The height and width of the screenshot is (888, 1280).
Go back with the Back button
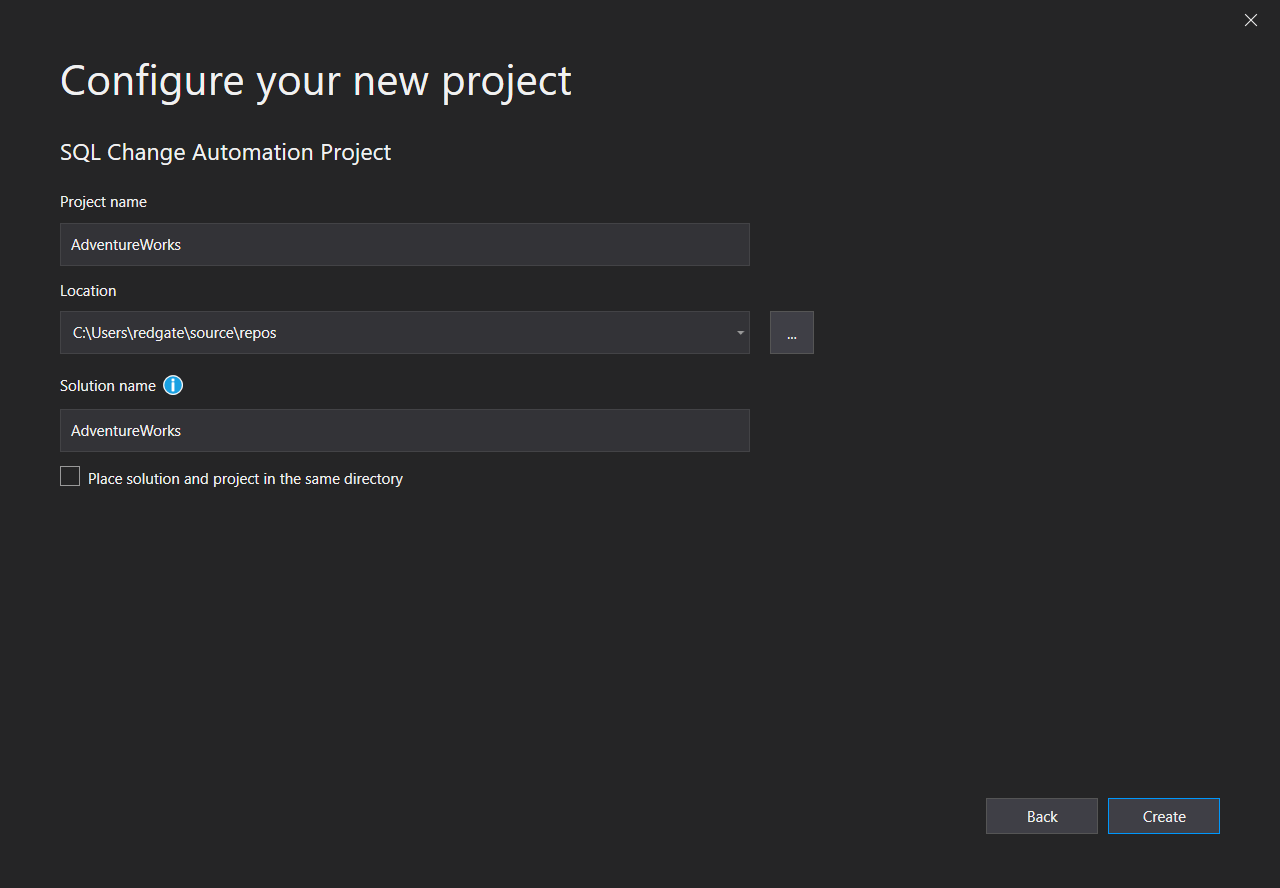(1041, 816)
